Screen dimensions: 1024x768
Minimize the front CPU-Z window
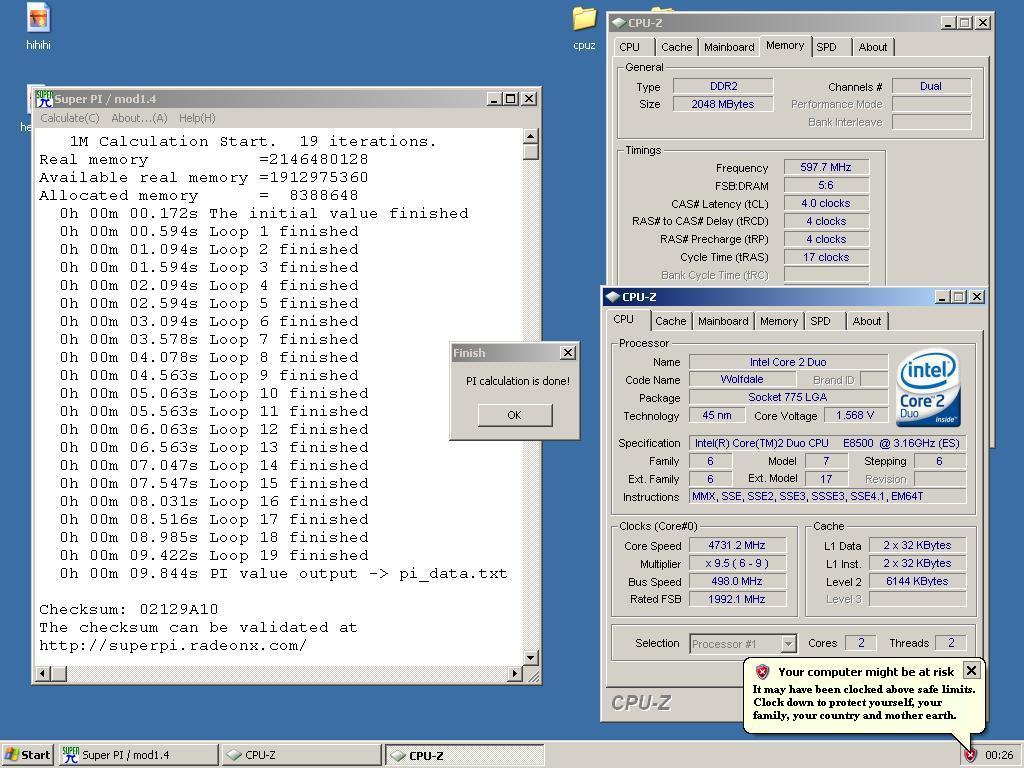click(942, 297)
